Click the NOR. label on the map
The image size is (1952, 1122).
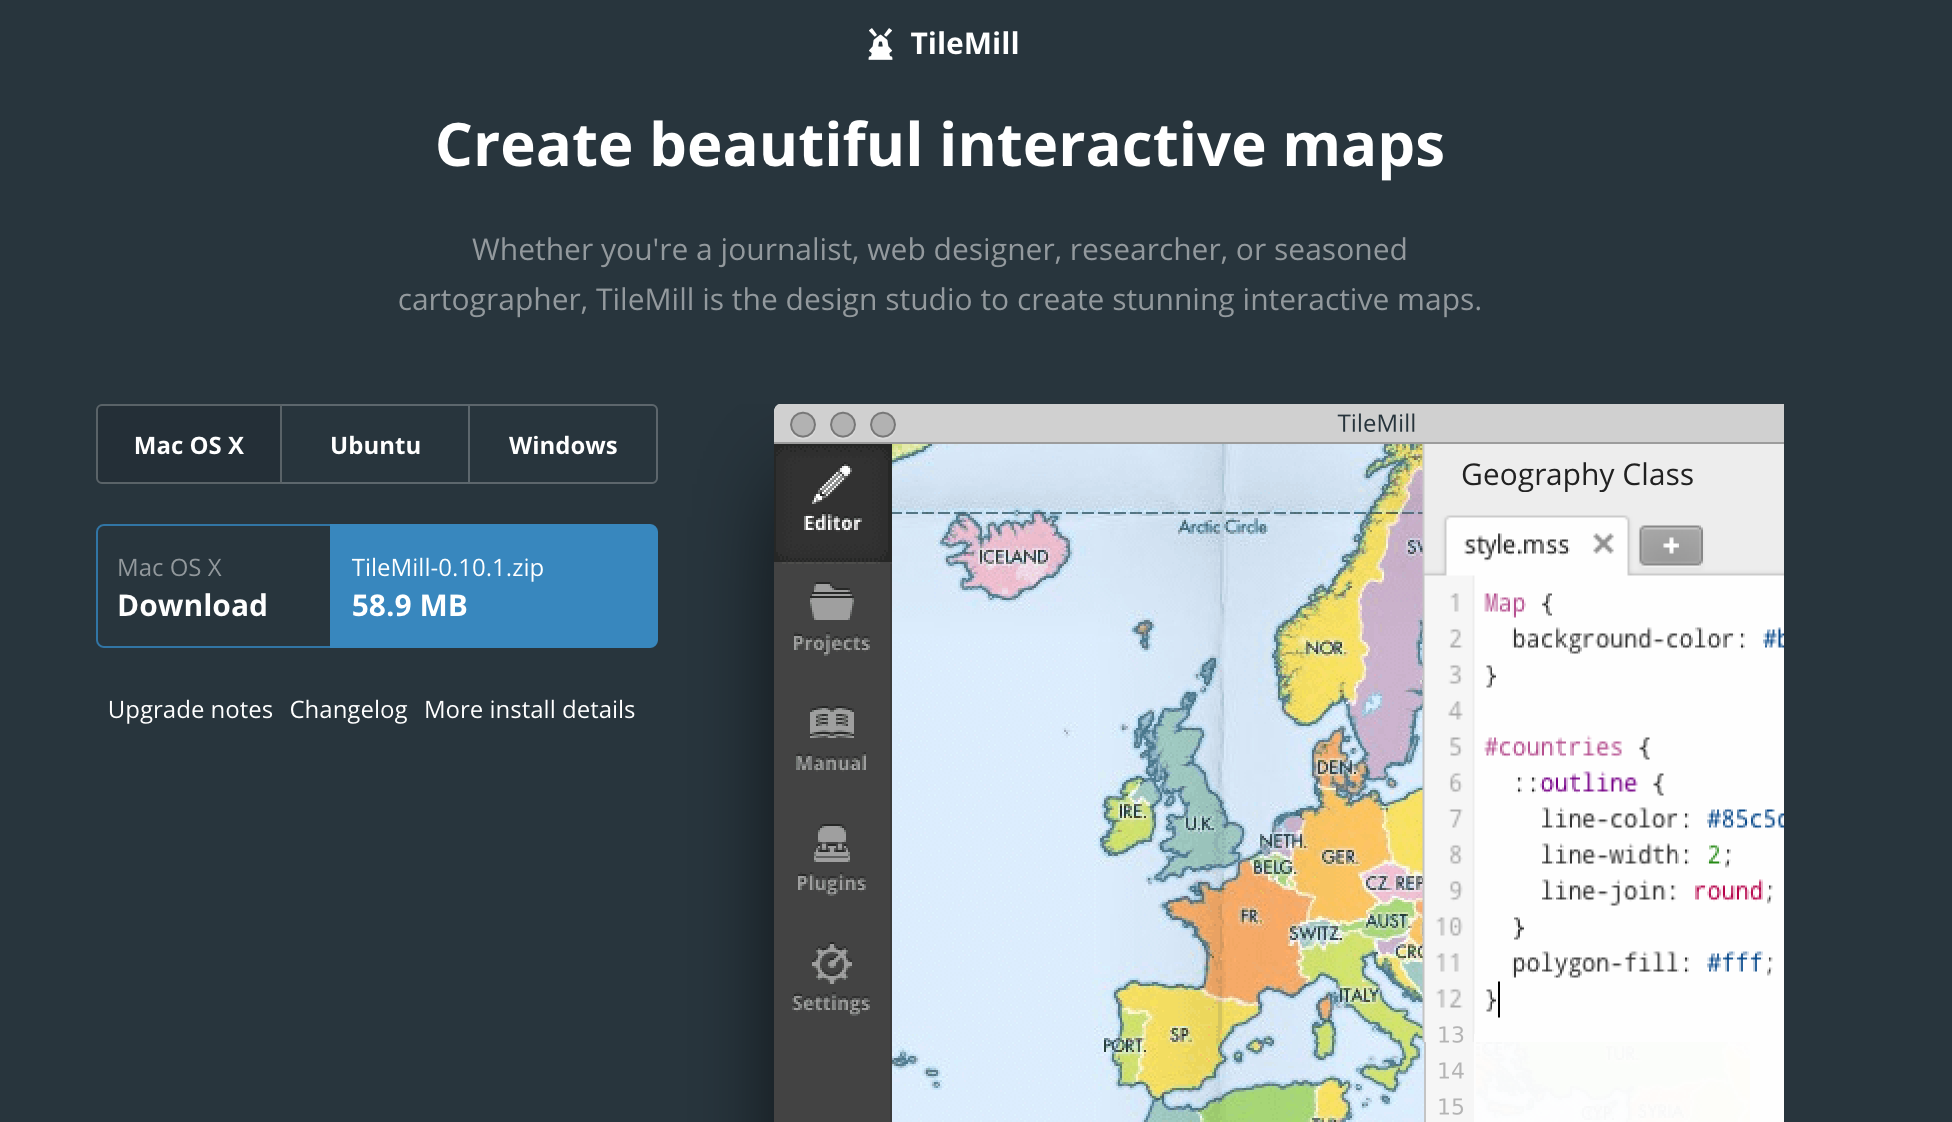tap(1325, 648)
